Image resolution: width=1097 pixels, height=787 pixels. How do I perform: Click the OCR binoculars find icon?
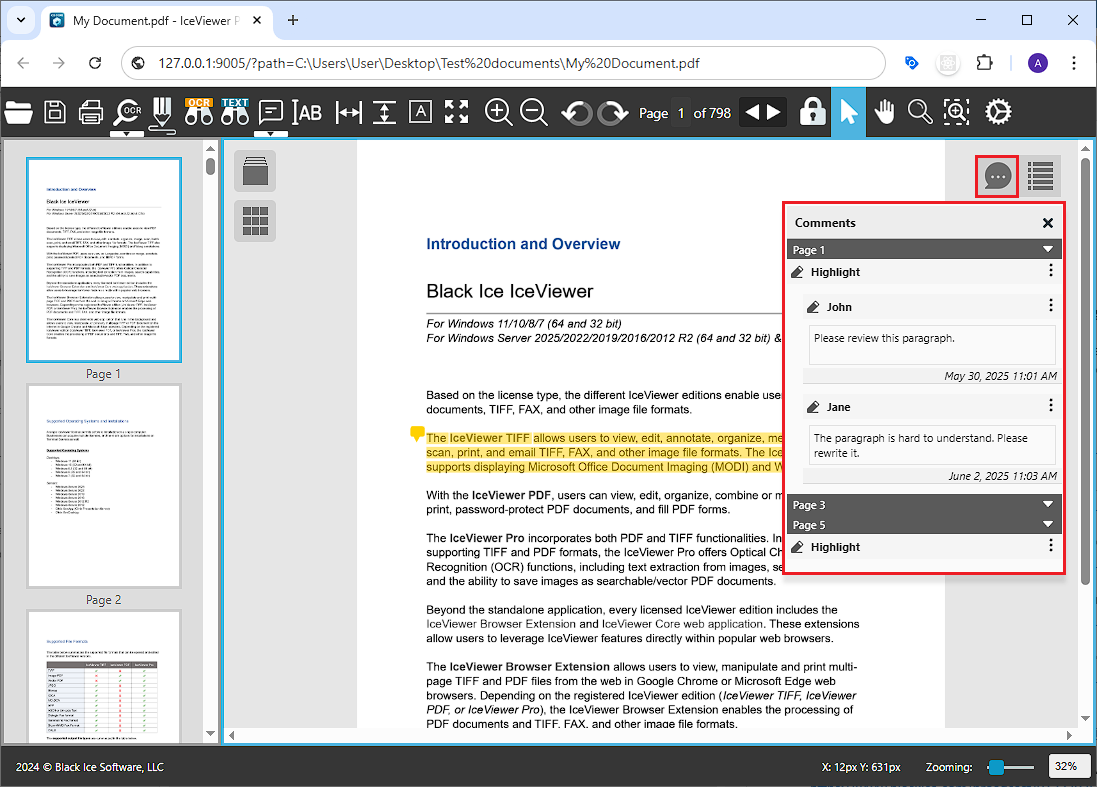[199, 112]
